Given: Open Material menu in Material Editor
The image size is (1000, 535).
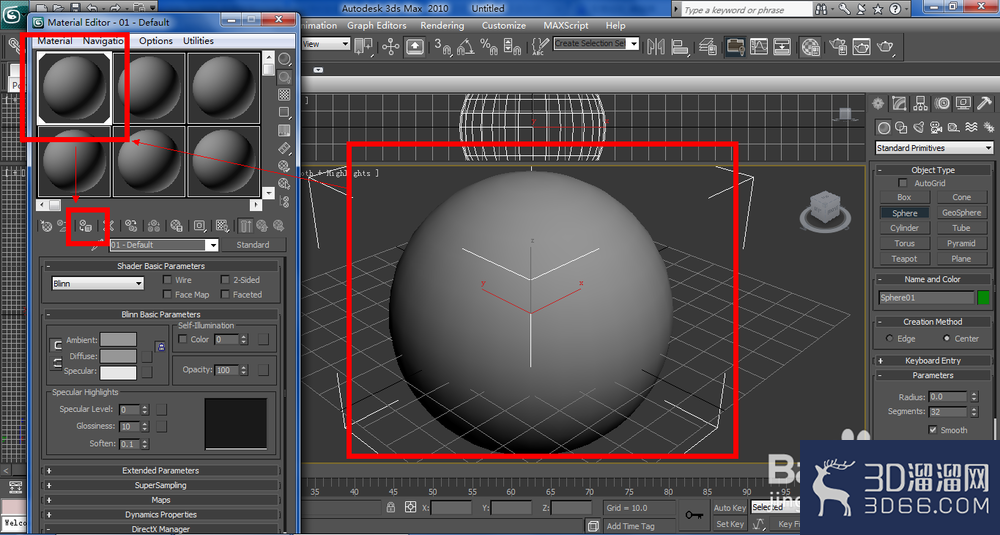Looking at the screenshot, I should [x=54, y=41].
